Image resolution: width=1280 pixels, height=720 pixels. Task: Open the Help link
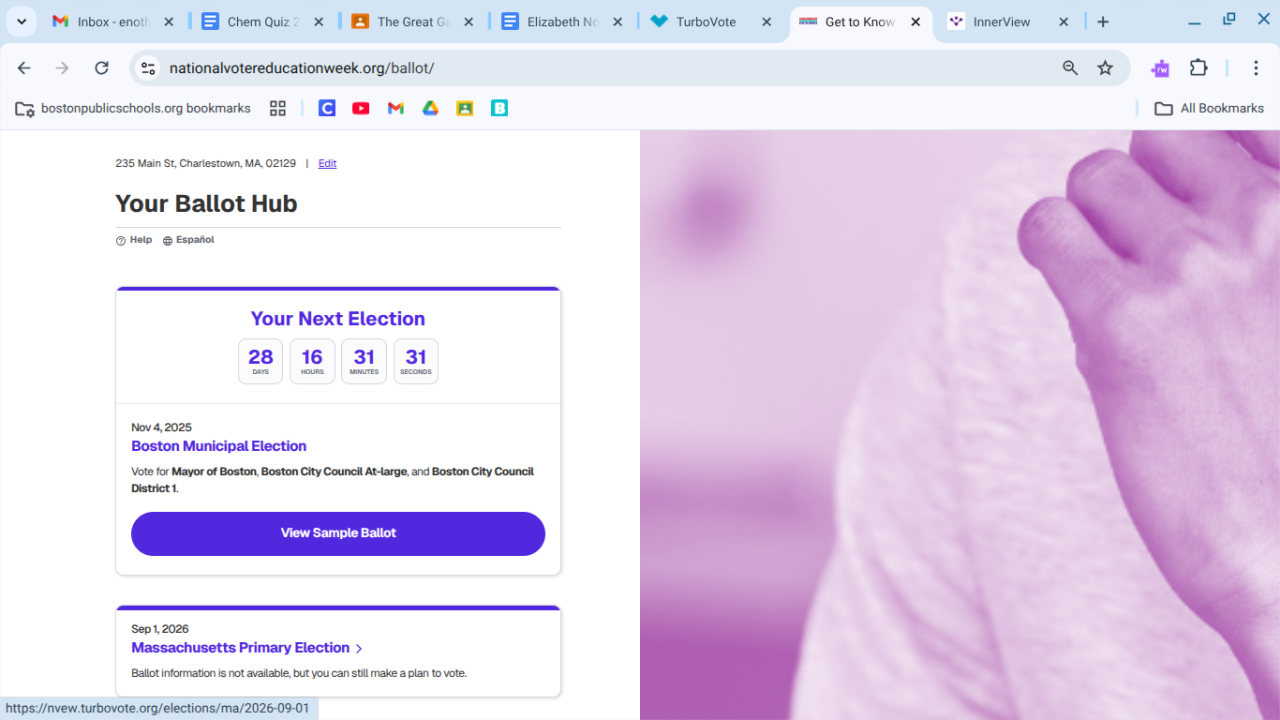(x=134, y=240)
